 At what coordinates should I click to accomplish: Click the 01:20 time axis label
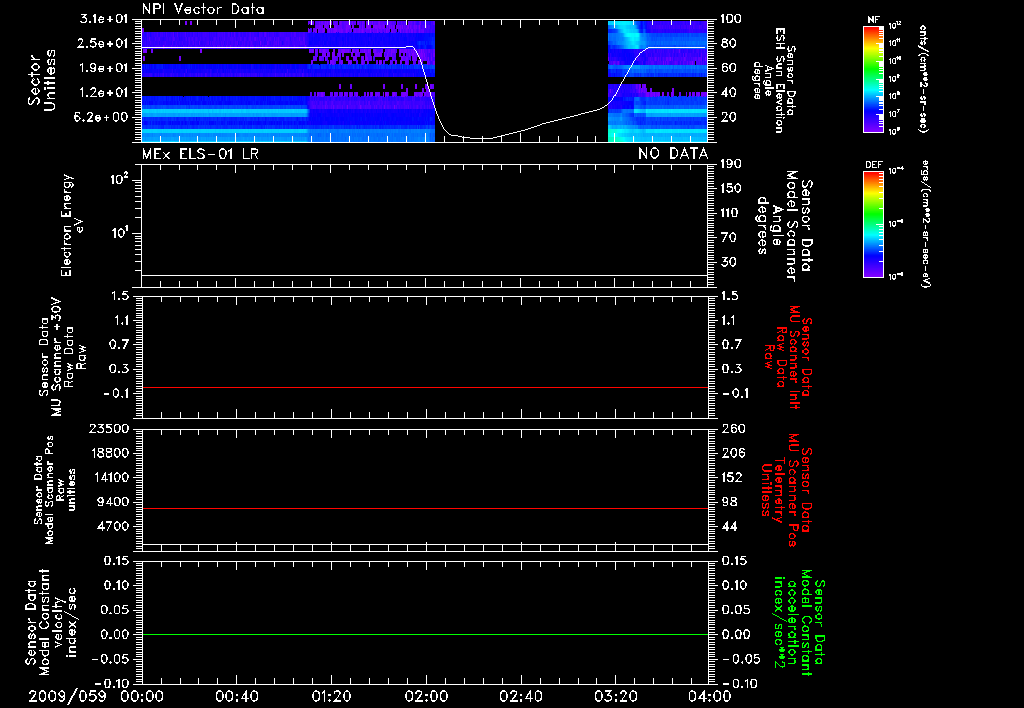[x=331, y=696]
